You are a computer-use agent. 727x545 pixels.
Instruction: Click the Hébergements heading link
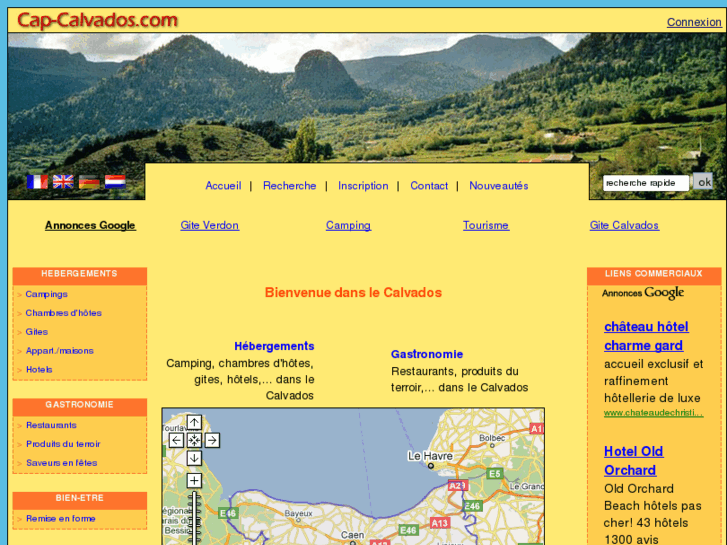274,346
